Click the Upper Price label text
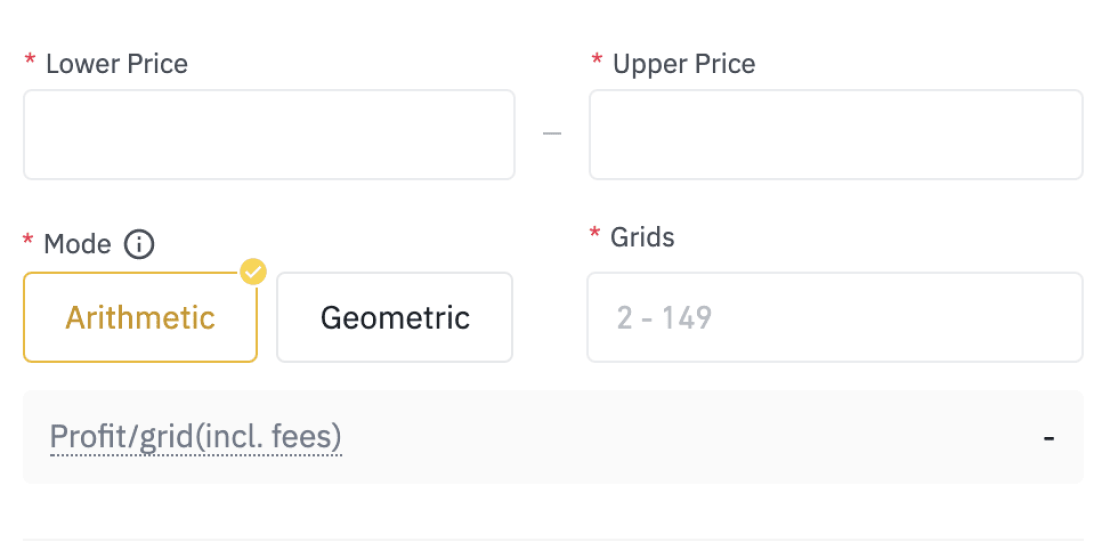The image size is (1110, 550). tap(684, 64)
